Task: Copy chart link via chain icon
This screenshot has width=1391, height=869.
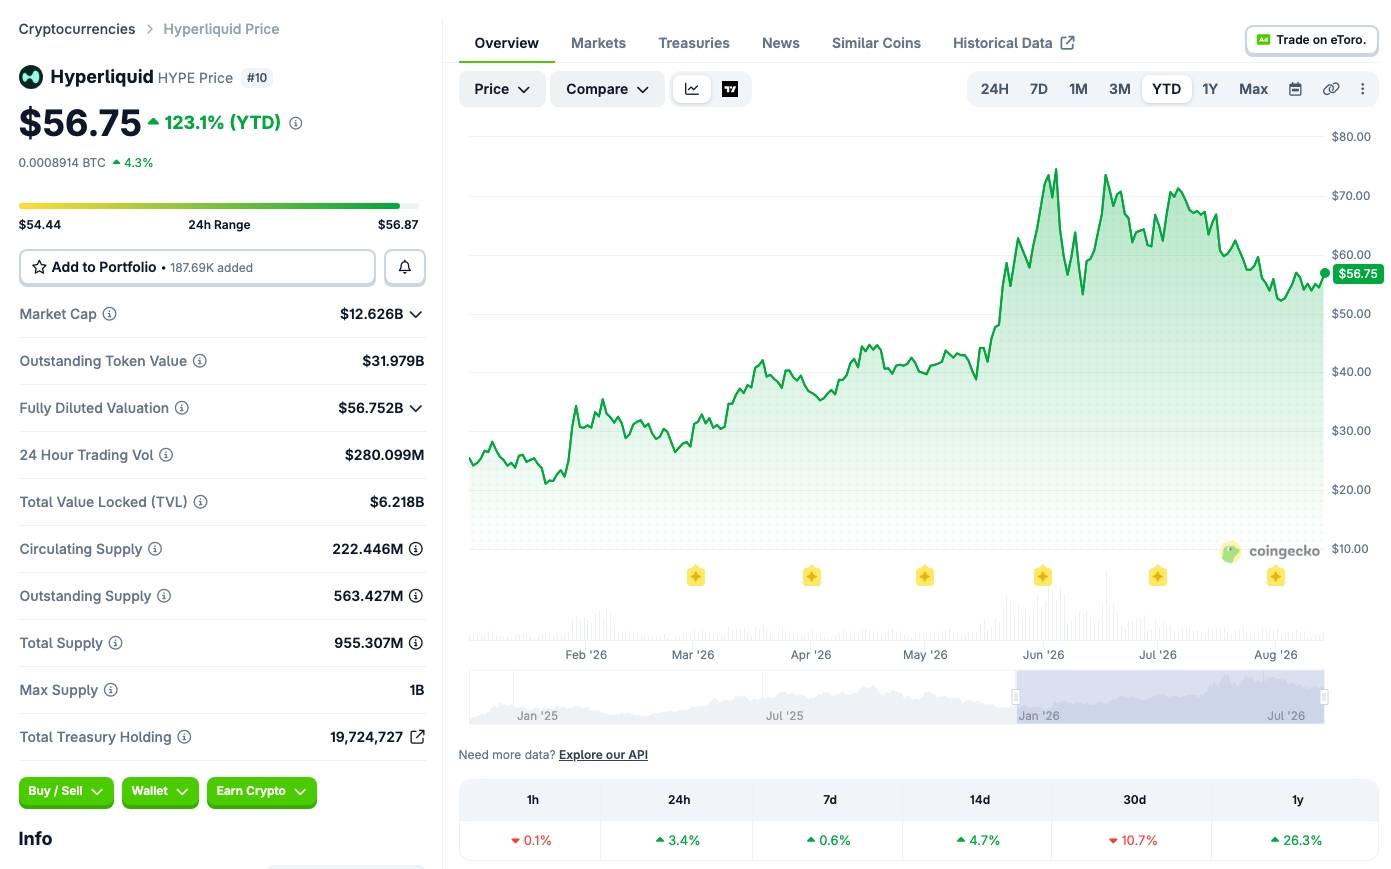Action: pyautogui.click(x=1331, y=89)
